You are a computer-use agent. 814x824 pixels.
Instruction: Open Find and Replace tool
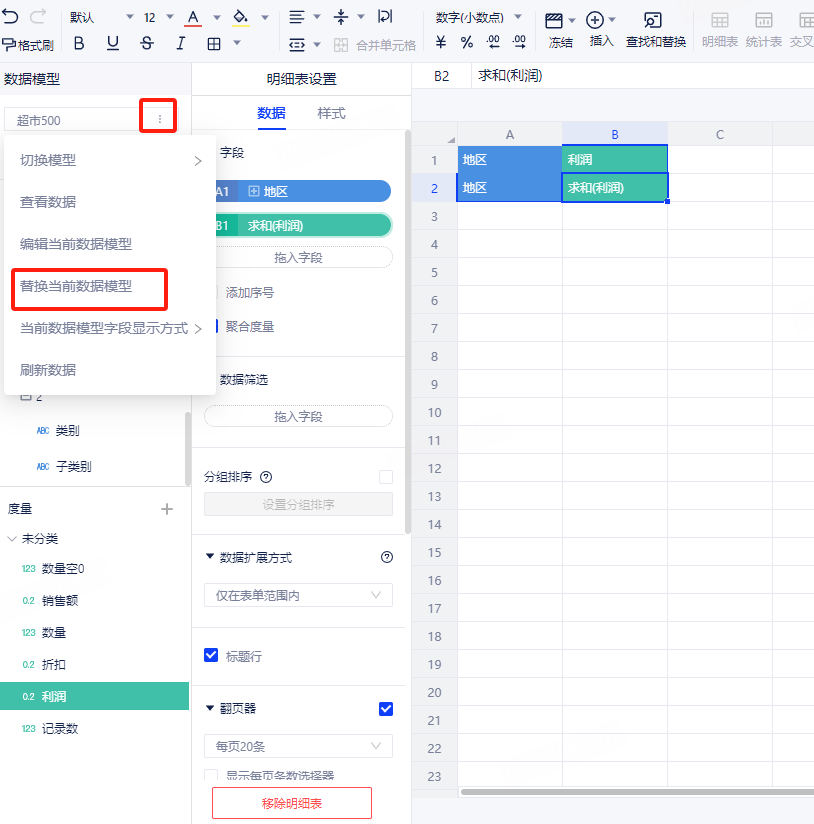click(x=655, y=30)
